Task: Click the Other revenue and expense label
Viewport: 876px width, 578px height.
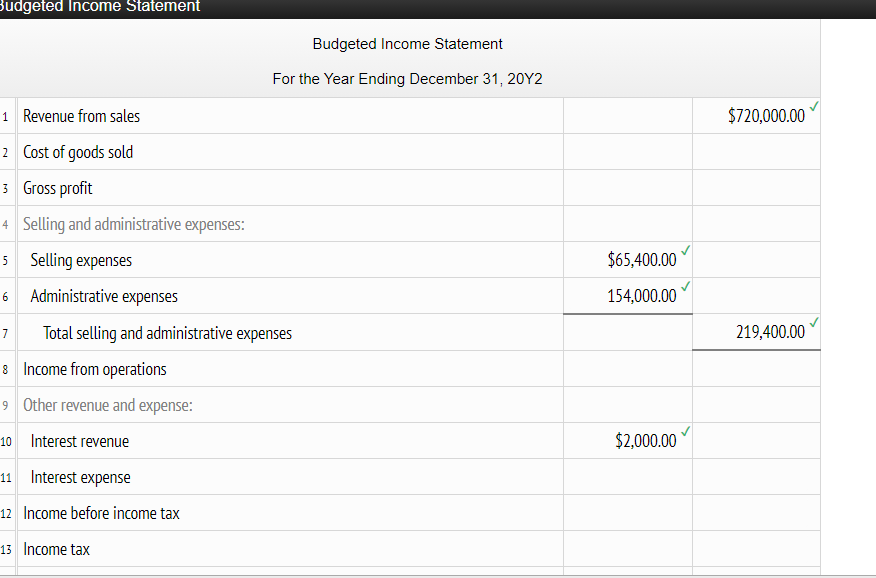Action: click(x=110, y=404)
